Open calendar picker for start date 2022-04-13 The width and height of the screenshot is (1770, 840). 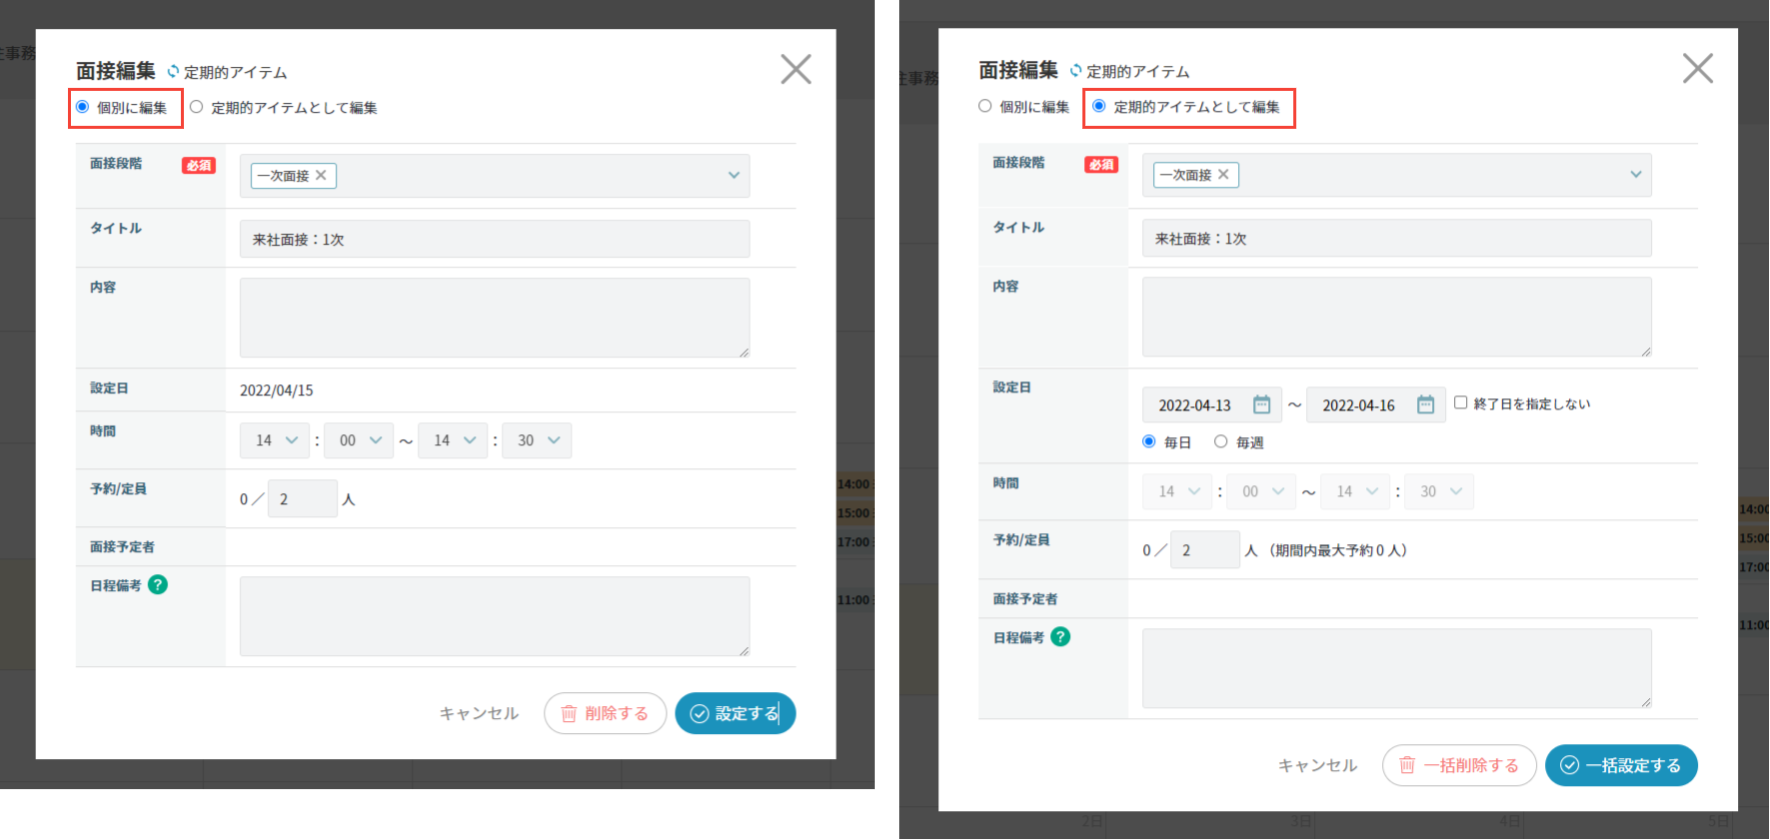pos(1261,405)
